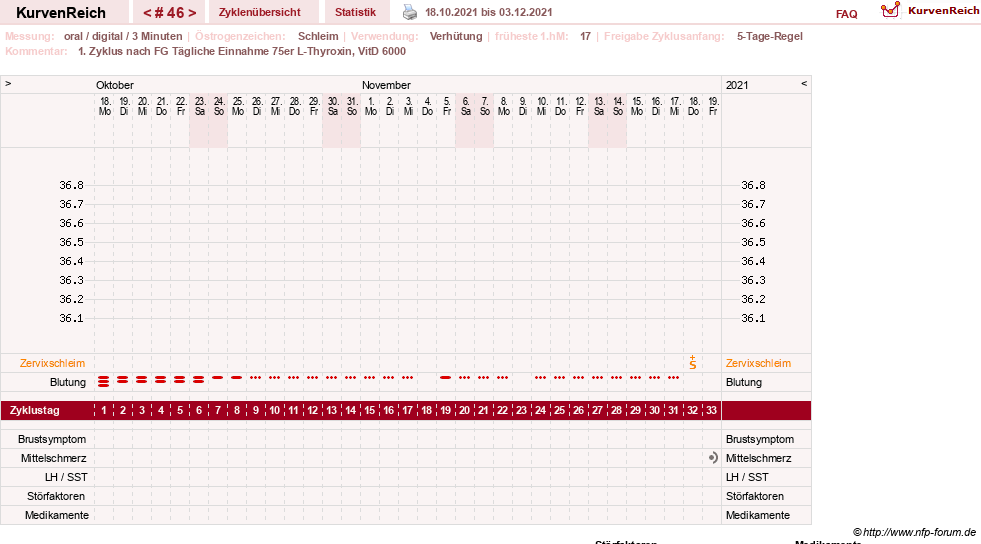Click the spotting dots on cycle day 12
Viewport: 981px width, 544px height.
[x=313, y=378]
